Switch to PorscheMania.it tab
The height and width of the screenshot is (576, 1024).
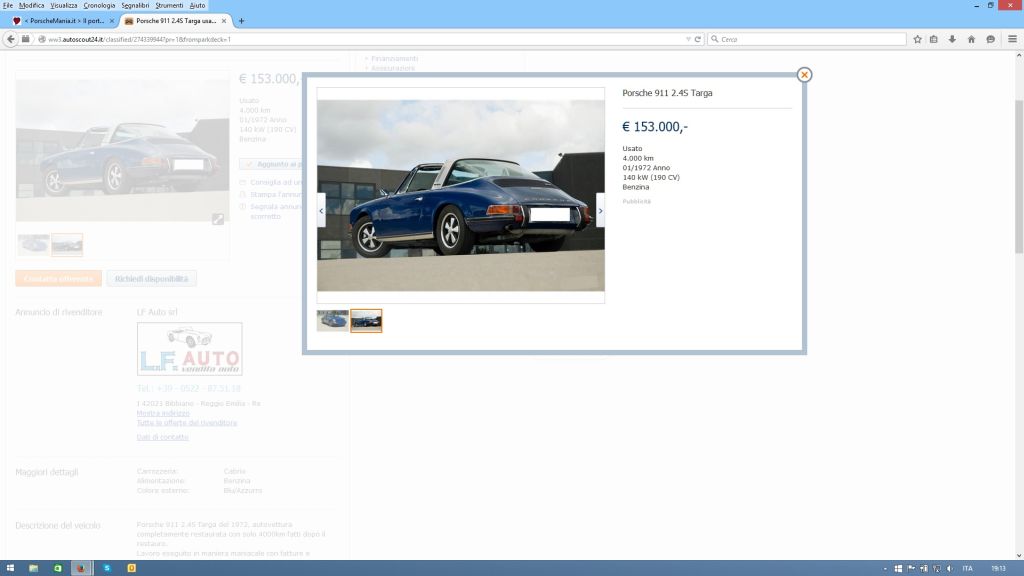click(x=63, y=21)
